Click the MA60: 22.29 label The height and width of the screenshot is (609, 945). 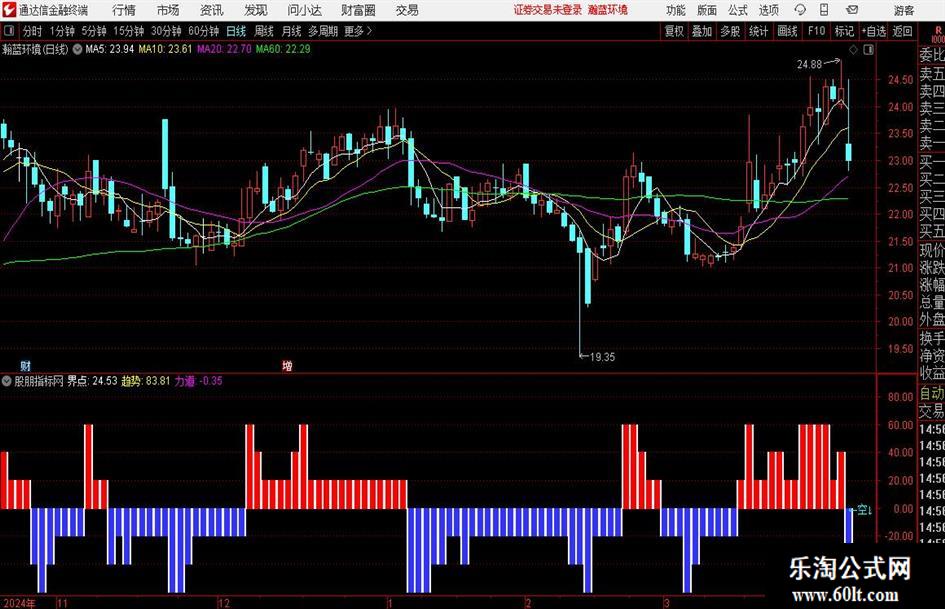[x=283, y=49]
